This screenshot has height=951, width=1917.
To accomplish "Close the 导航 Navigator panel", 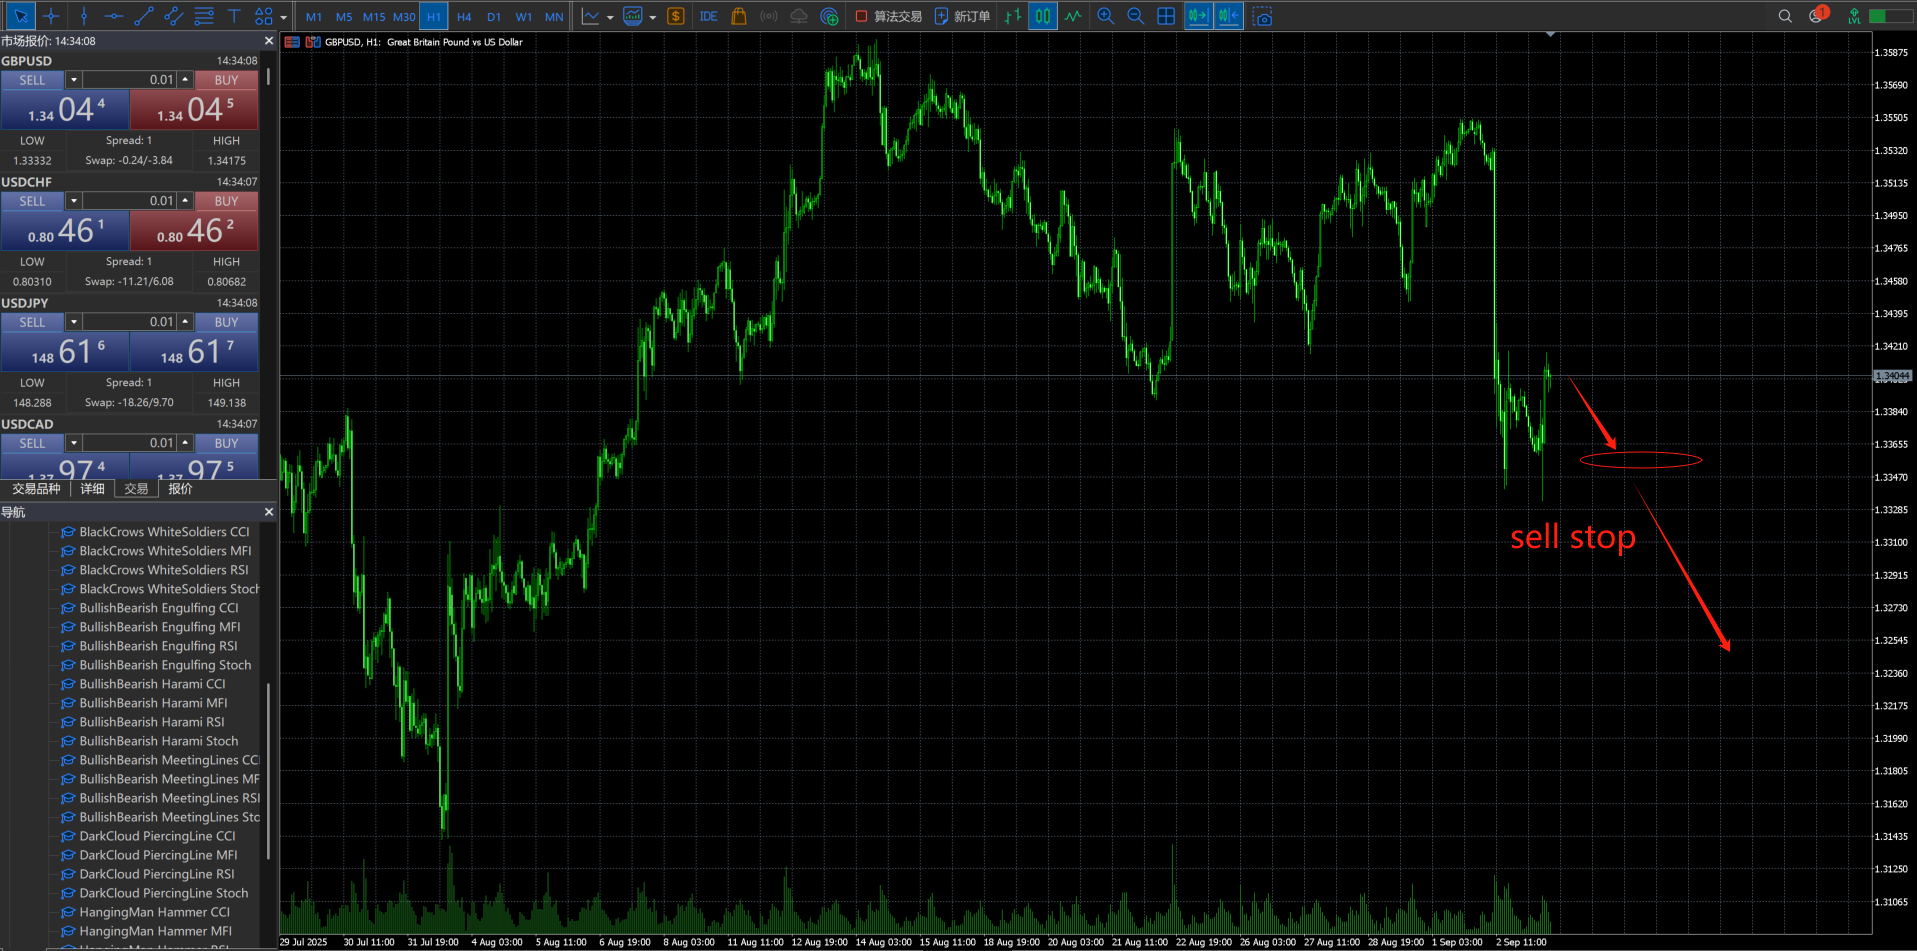I will pyautogui.click(x=268, y=512).
